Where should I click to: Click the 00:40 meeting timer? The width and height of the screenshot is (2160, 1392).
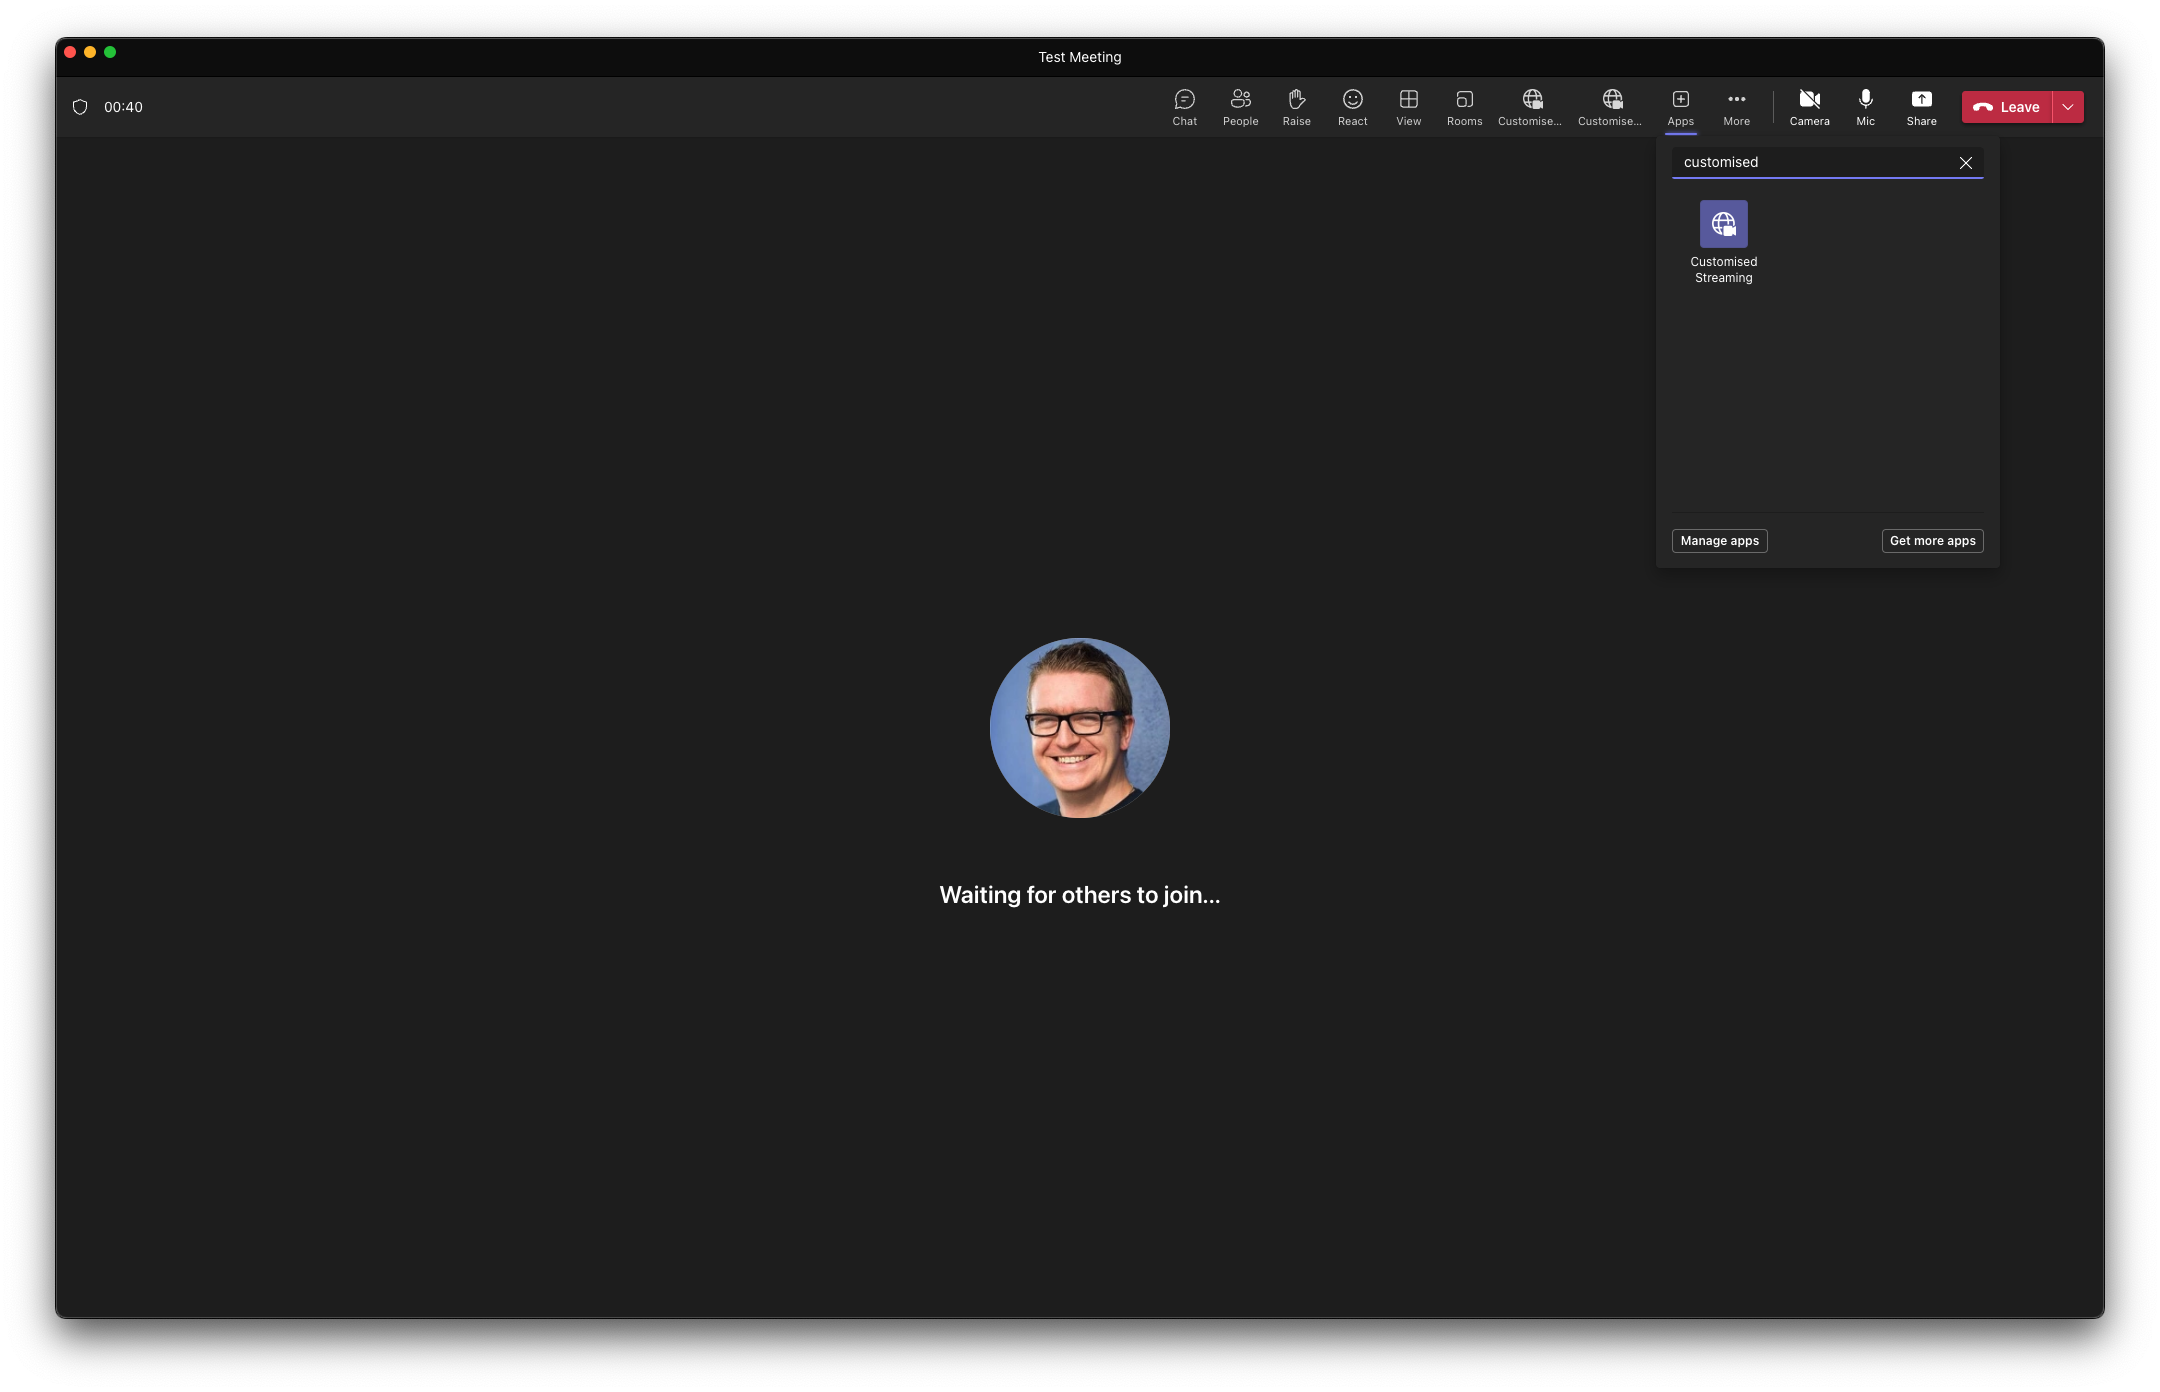click(x=123, y=107)
